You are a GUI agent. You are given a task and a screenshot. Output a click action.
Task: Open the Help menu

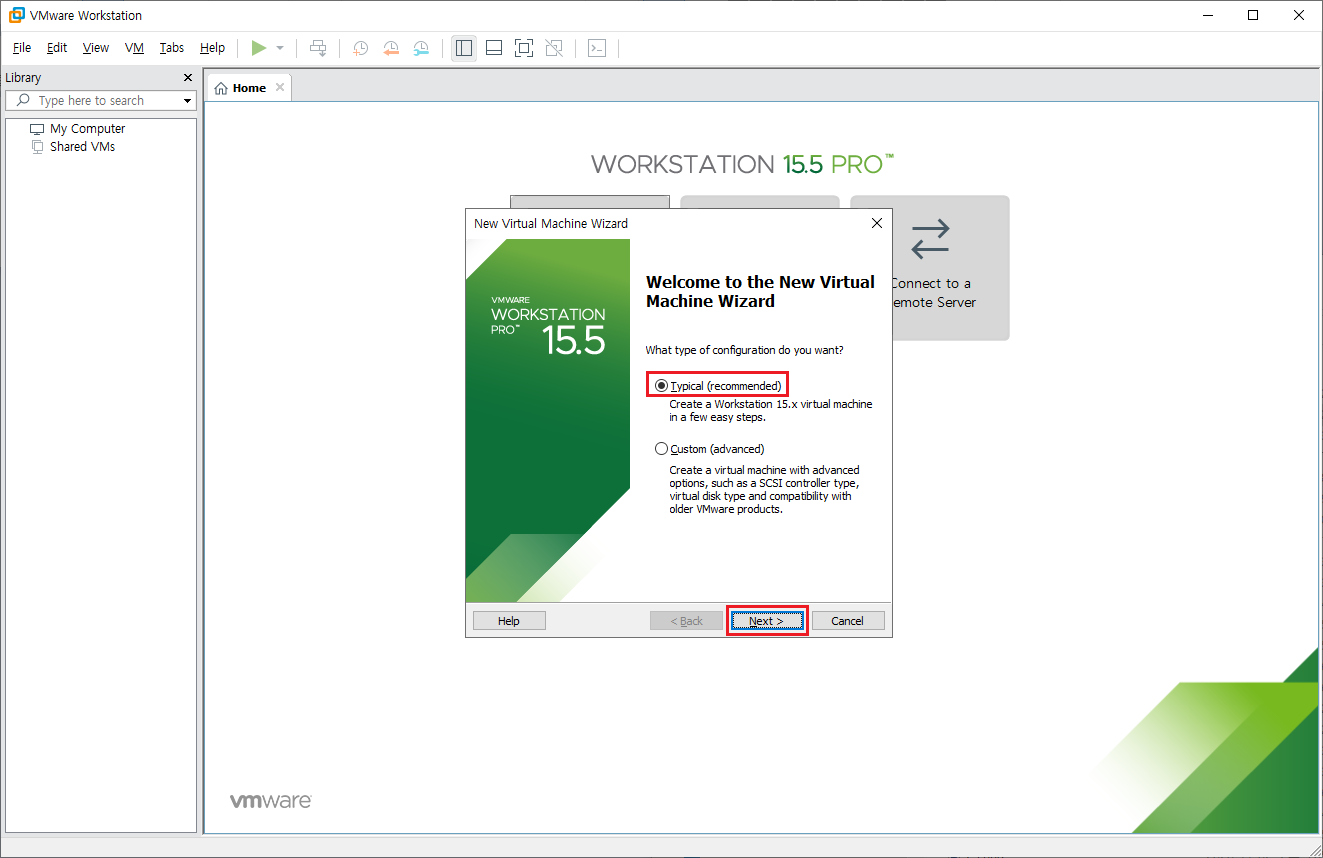tap(212, 48)
